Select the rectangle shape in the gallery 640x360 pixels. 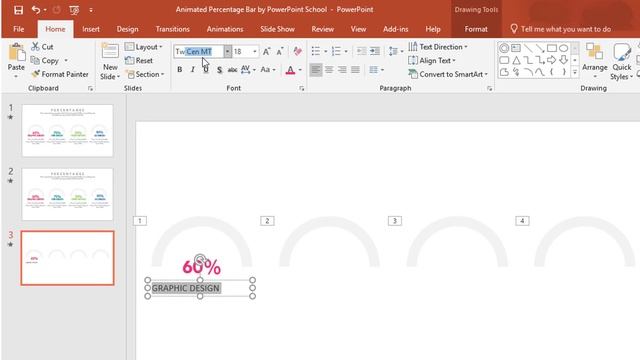pyautogui.click(x=551, y=48)
